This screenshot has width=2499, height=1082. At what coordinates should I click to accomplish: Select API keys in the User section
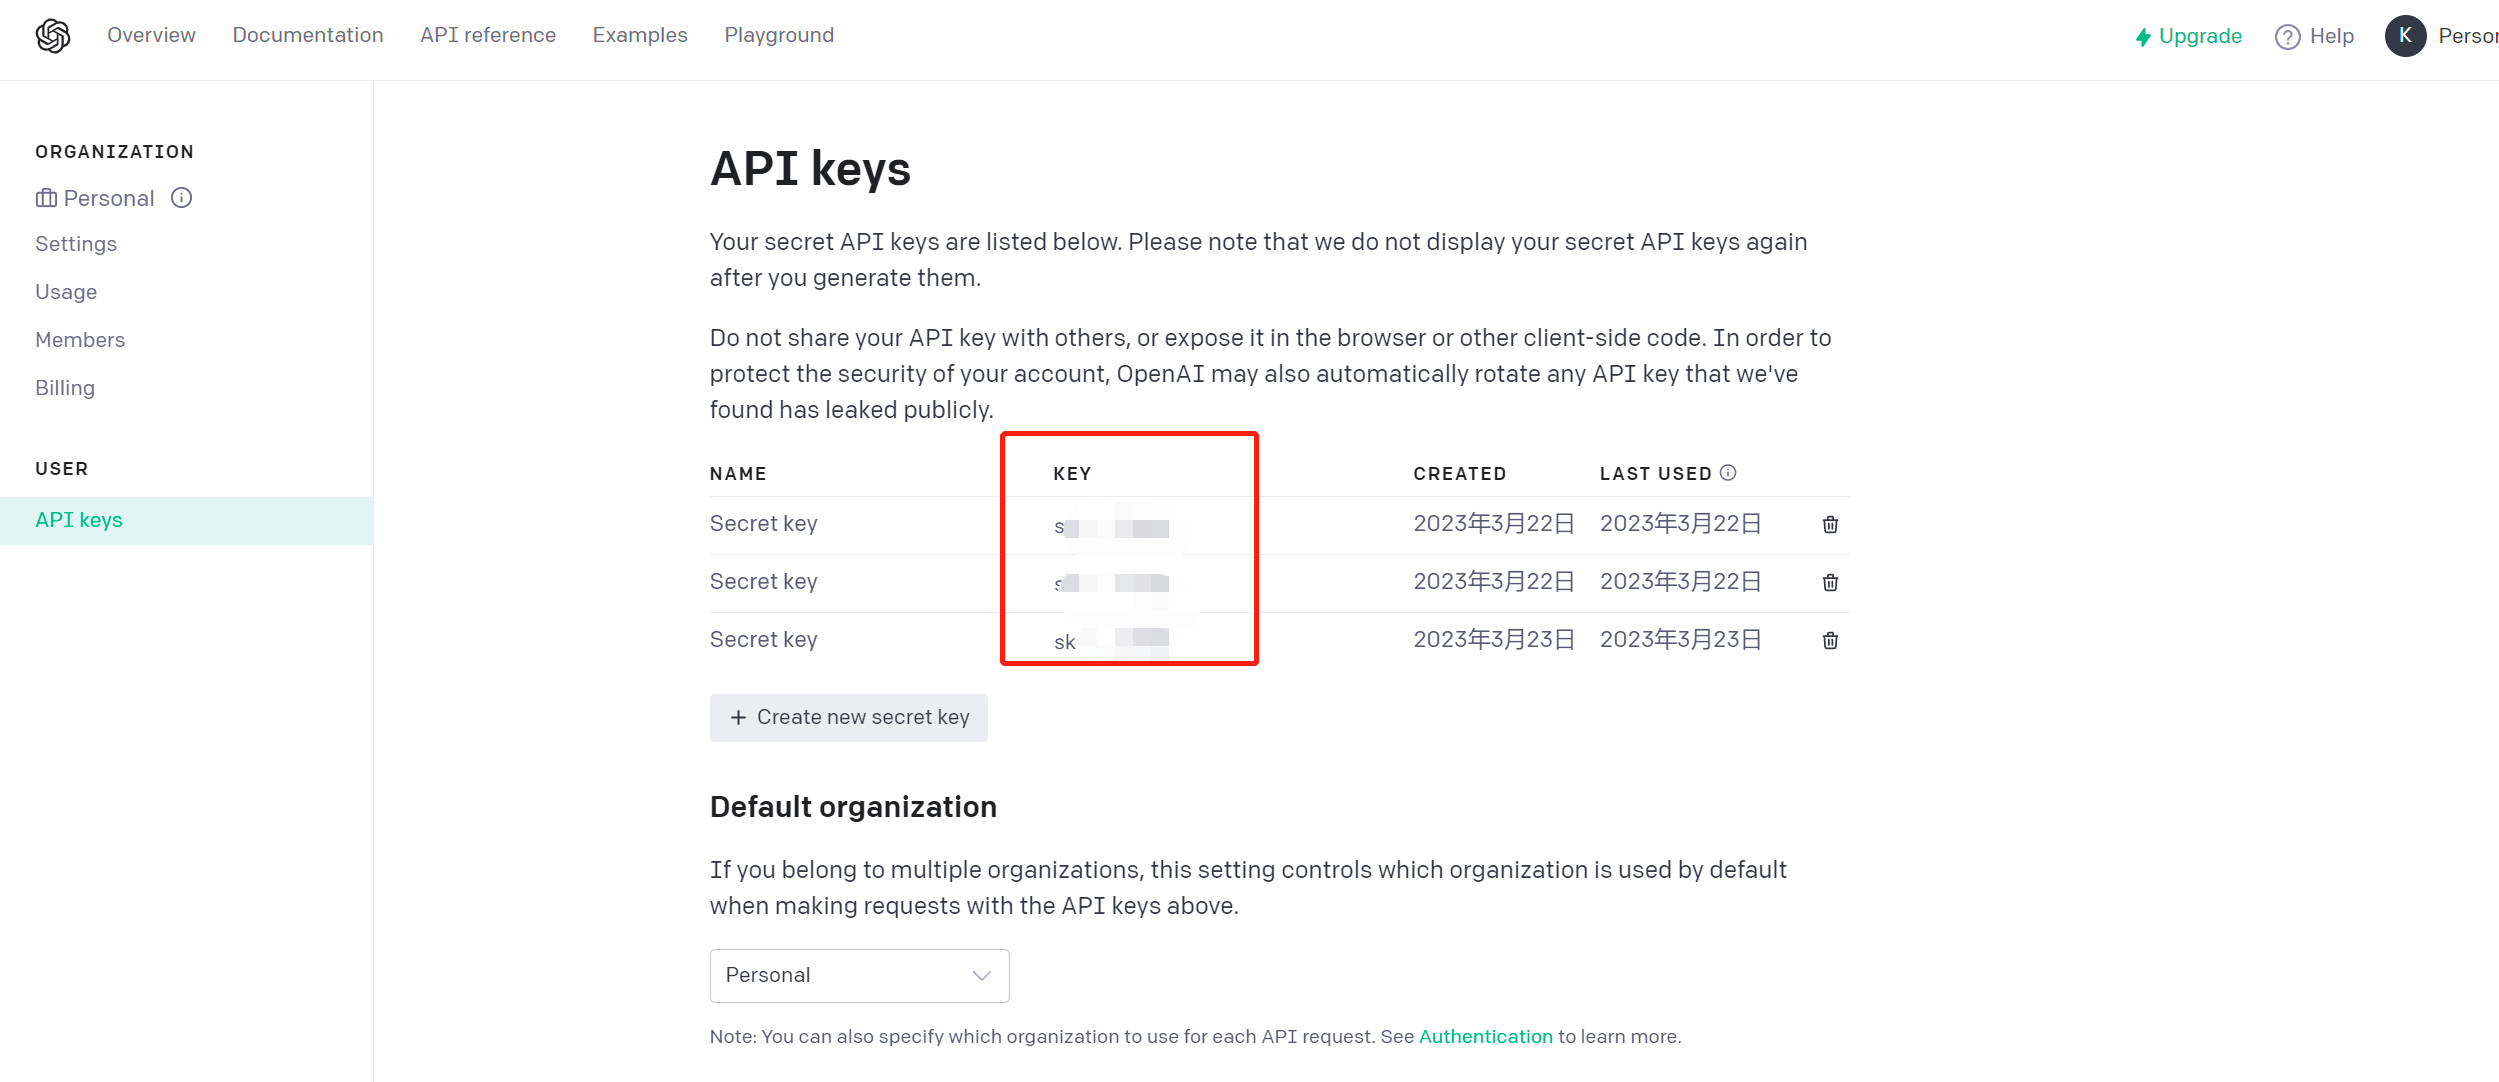(x=79, y=520)
